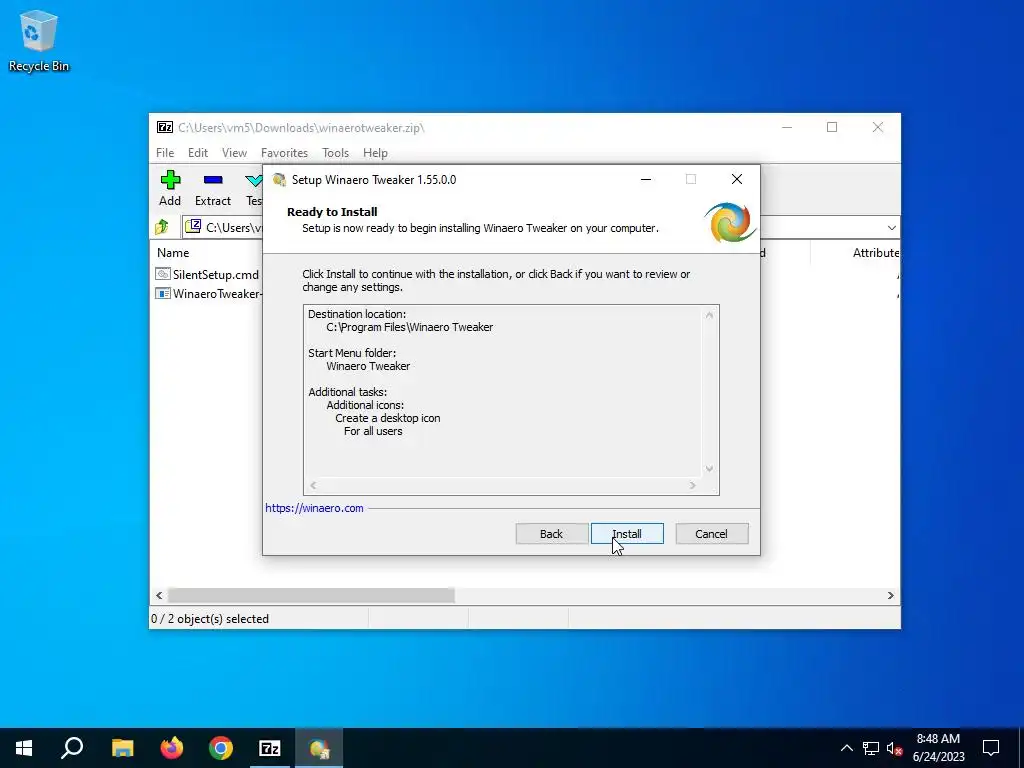
Task: Click the summary box scroll left arrow
Action: point(313,485)
